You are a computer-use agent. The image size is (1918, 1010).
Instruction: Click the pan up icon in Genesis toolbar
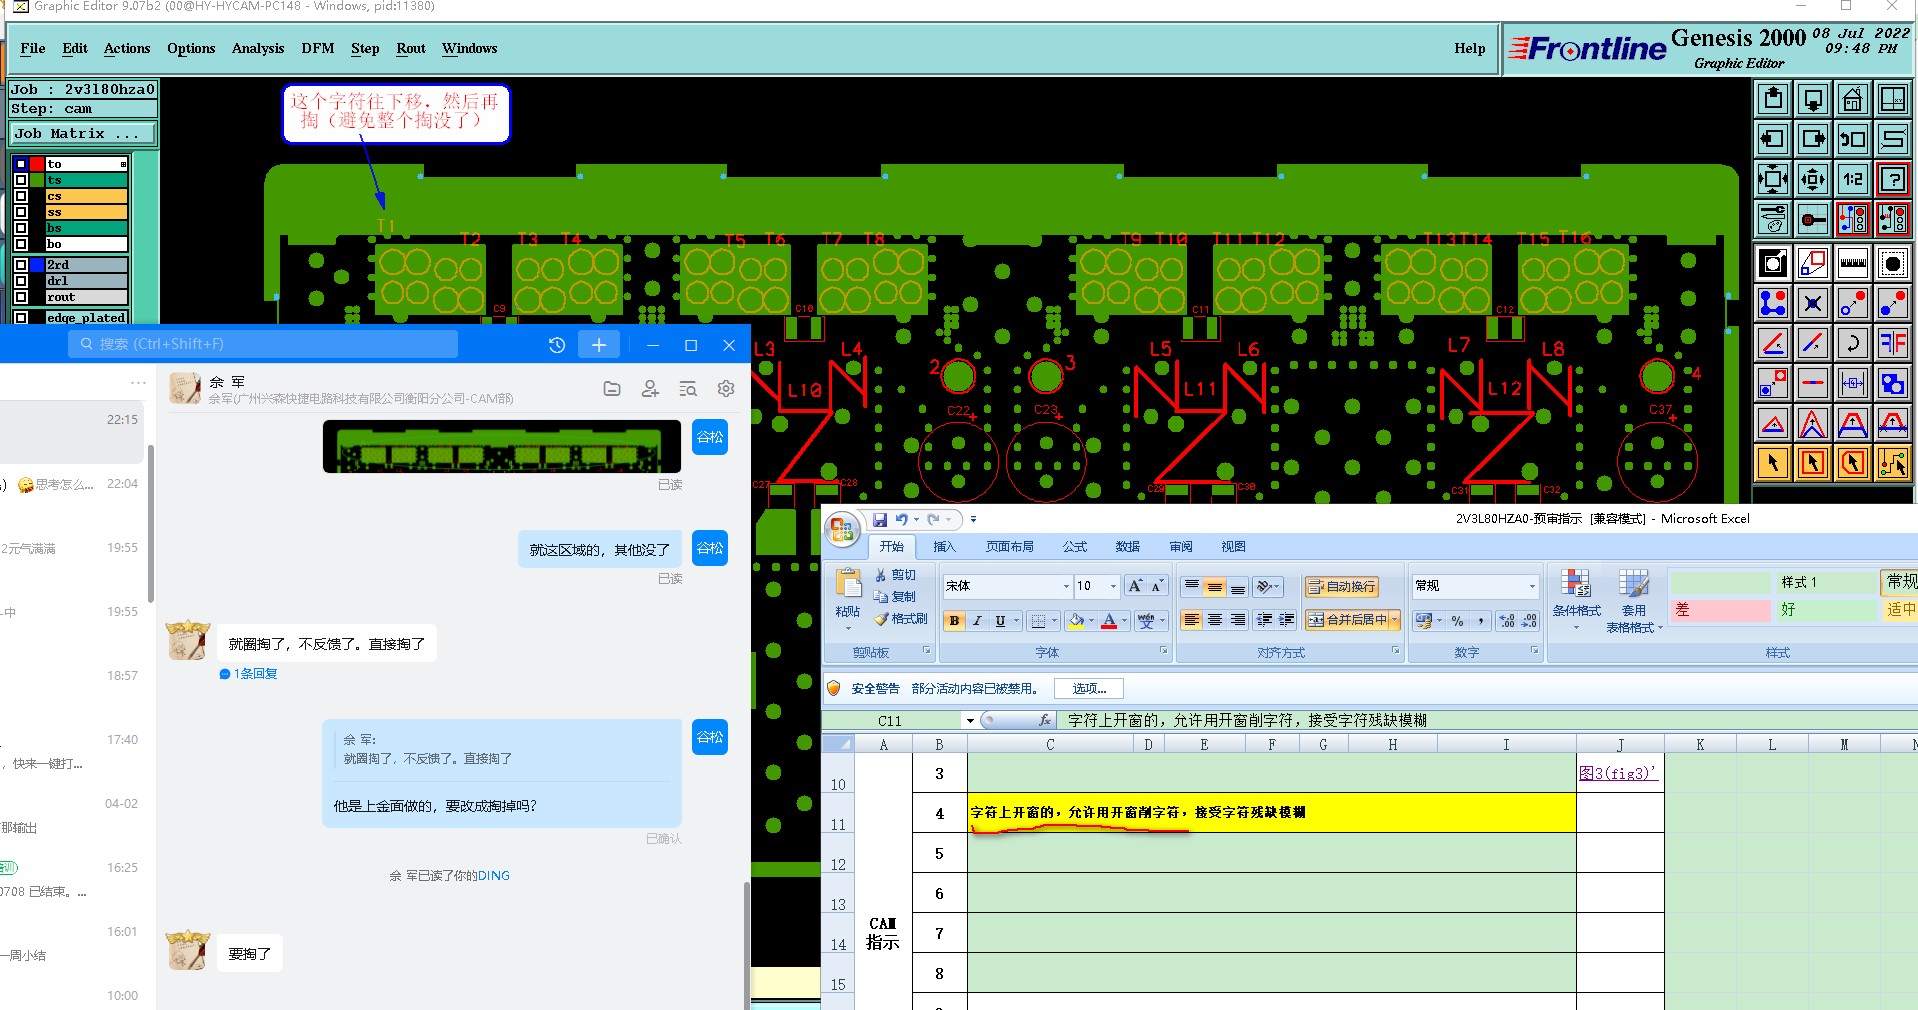(x=1772, y=99)
